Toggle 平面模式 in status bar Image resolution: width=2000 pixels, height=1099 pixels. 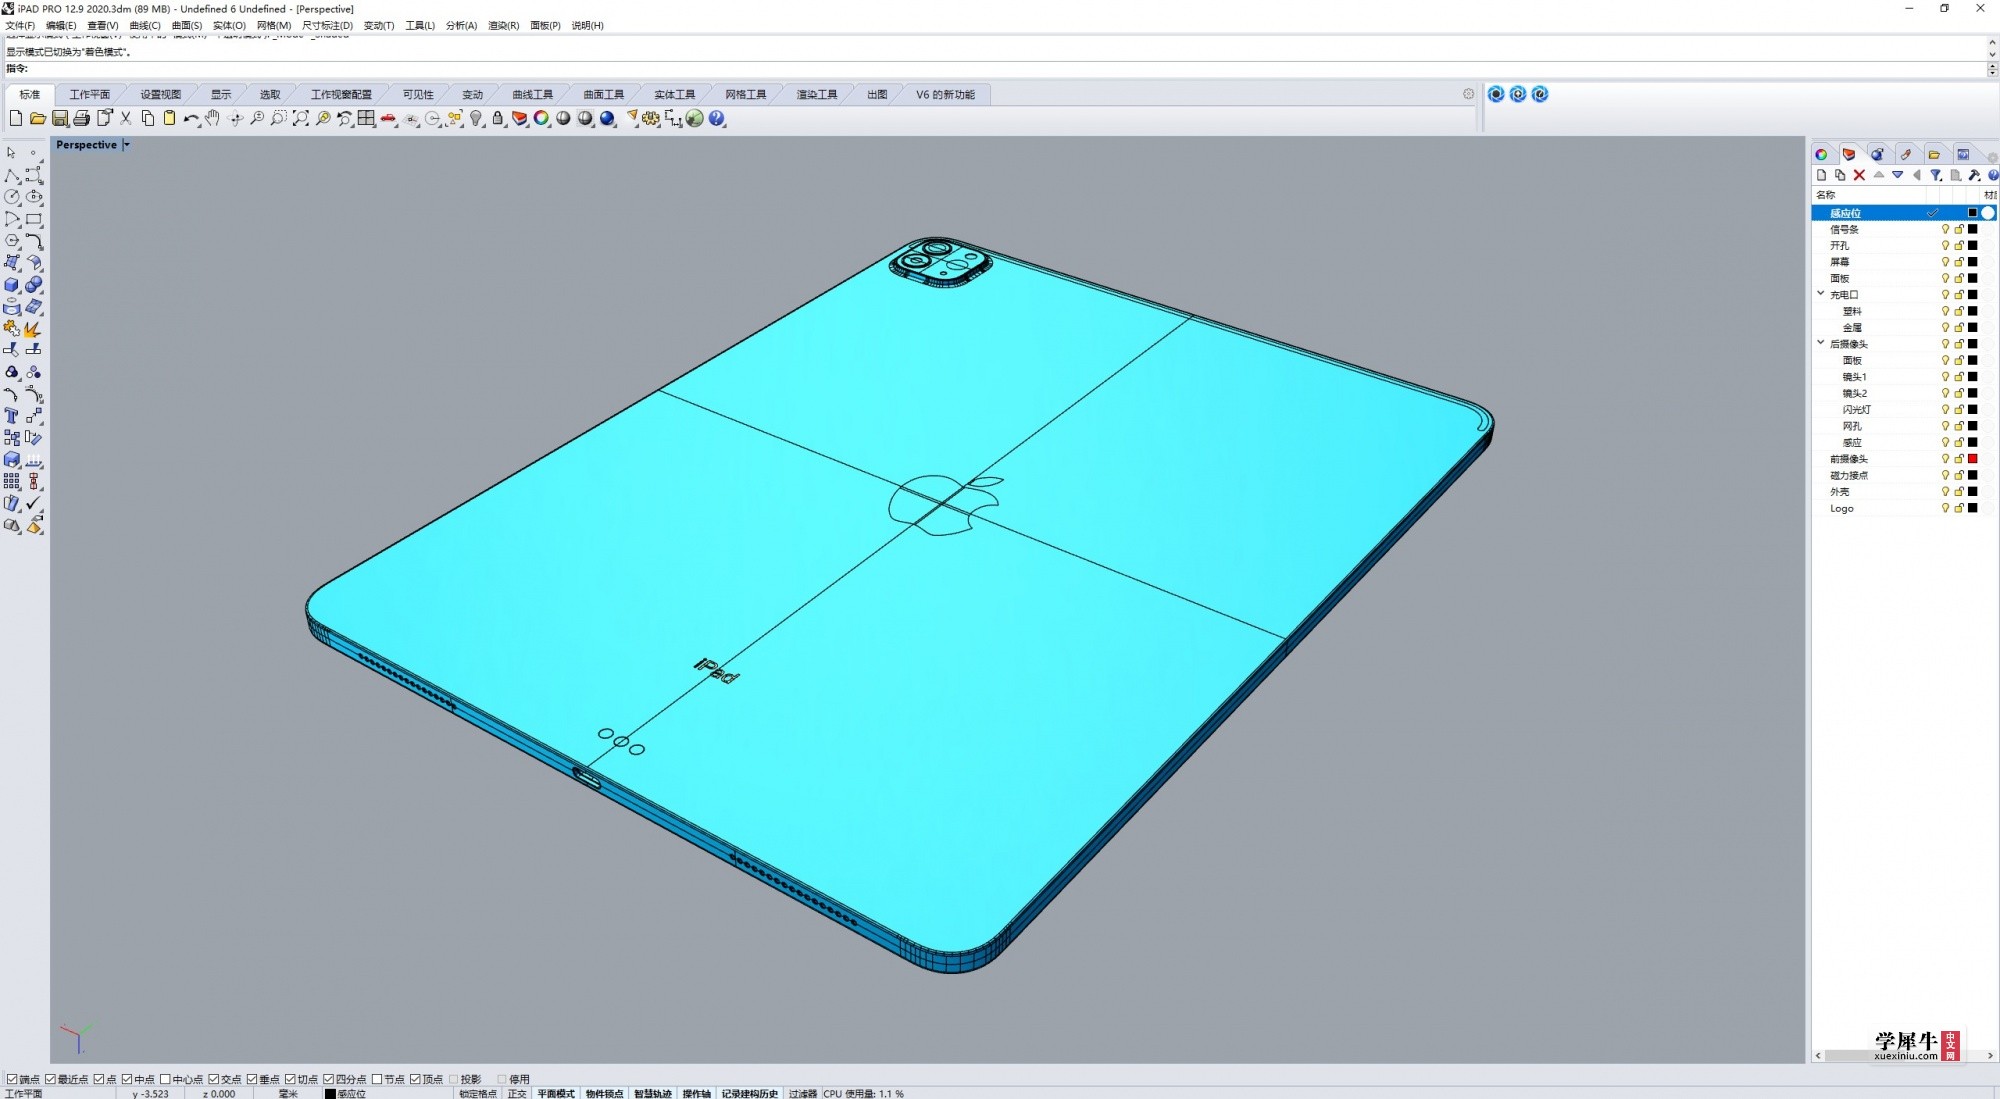(x=556, y=1094)
